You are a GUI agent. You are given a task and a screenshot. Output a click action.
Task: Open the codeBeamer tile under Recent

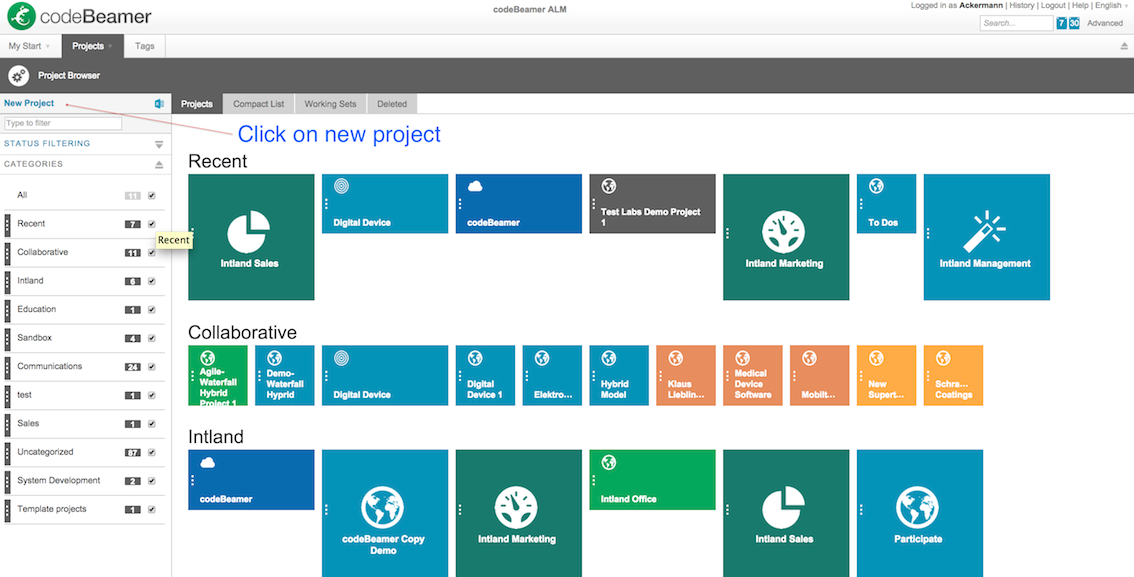pos(519,204)
